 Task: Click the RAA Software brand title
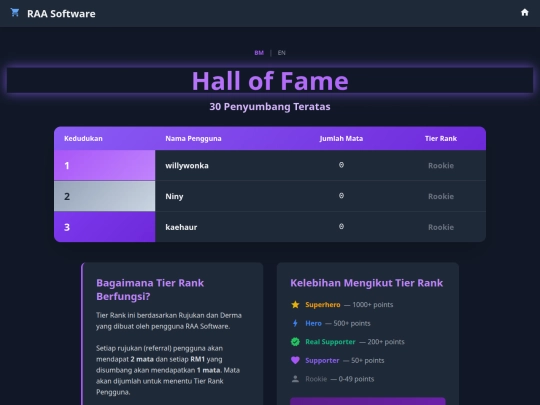click(61, 14)
